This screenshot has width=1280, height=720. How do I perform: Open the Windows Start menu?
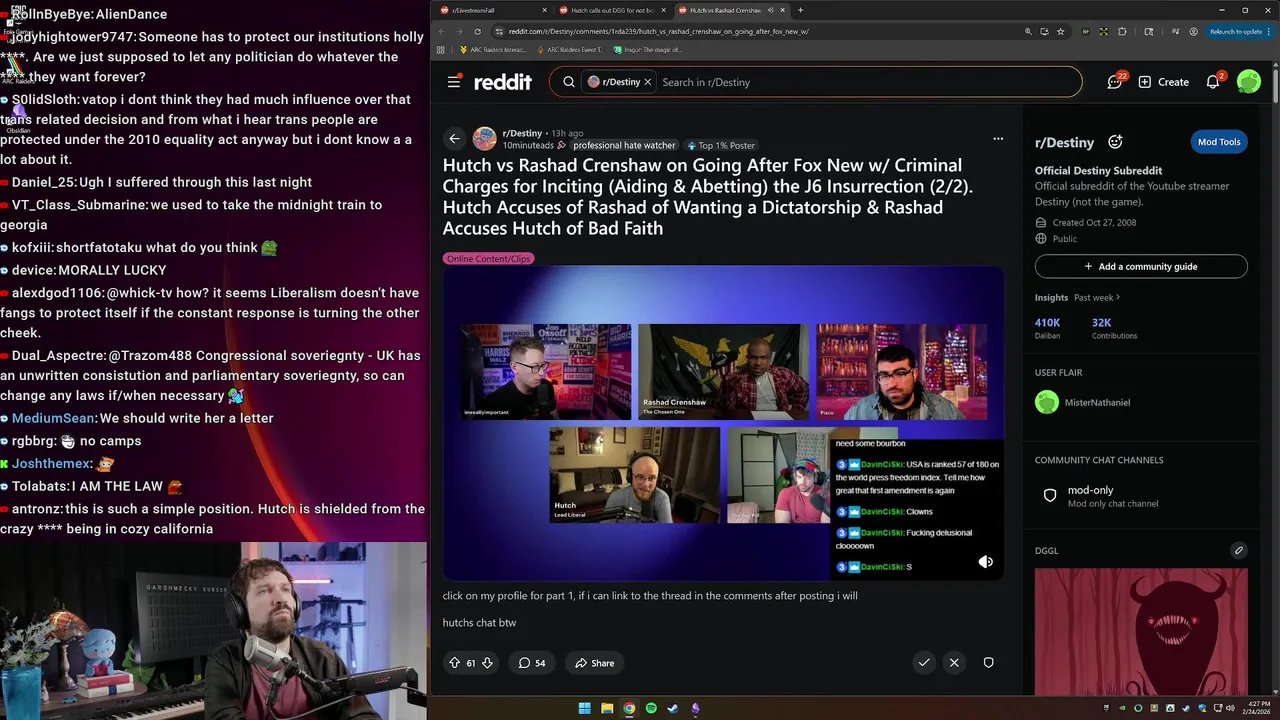(584, 709)
